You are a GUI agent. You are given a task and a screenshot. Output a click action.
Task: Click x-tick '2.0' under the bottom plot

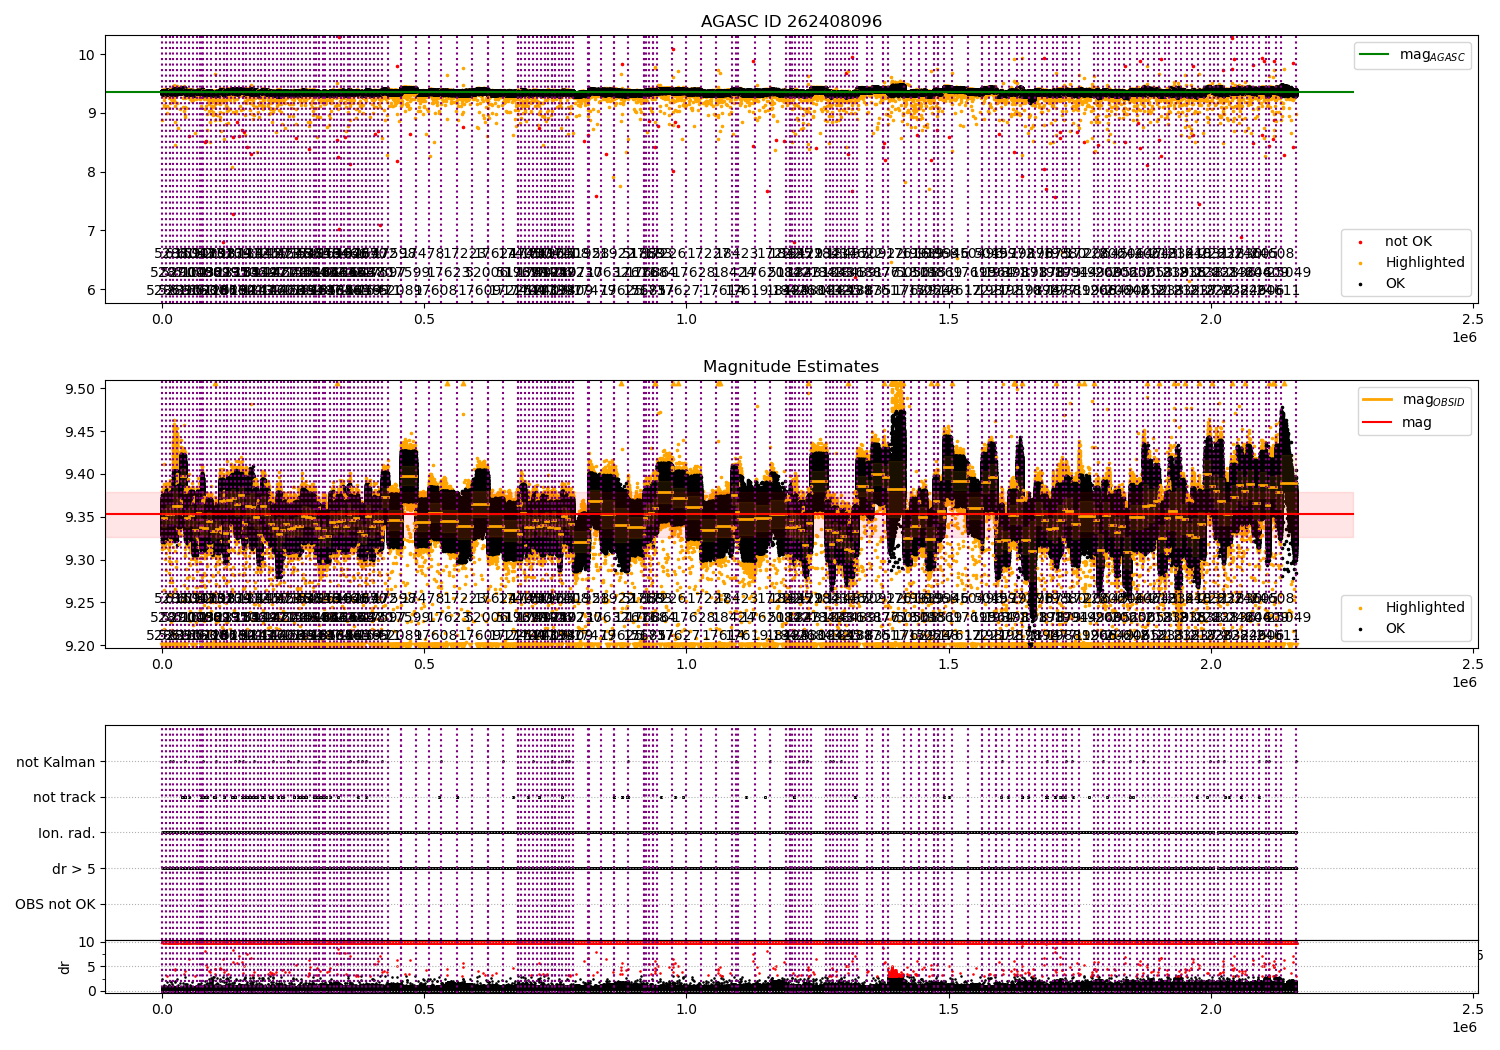click(x=1211, y=1010)
